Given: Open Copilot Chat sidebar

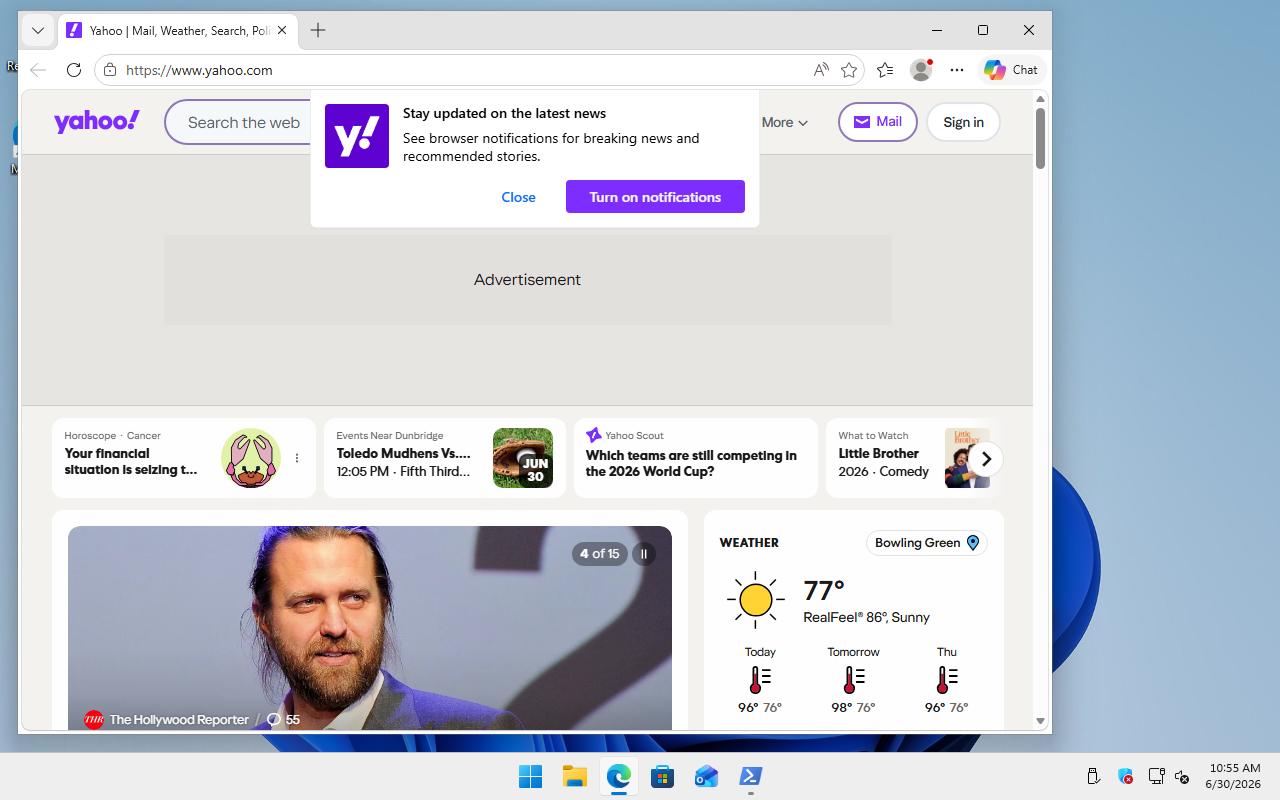Looking at the screenshot, I should click(x=1011, y=70).
